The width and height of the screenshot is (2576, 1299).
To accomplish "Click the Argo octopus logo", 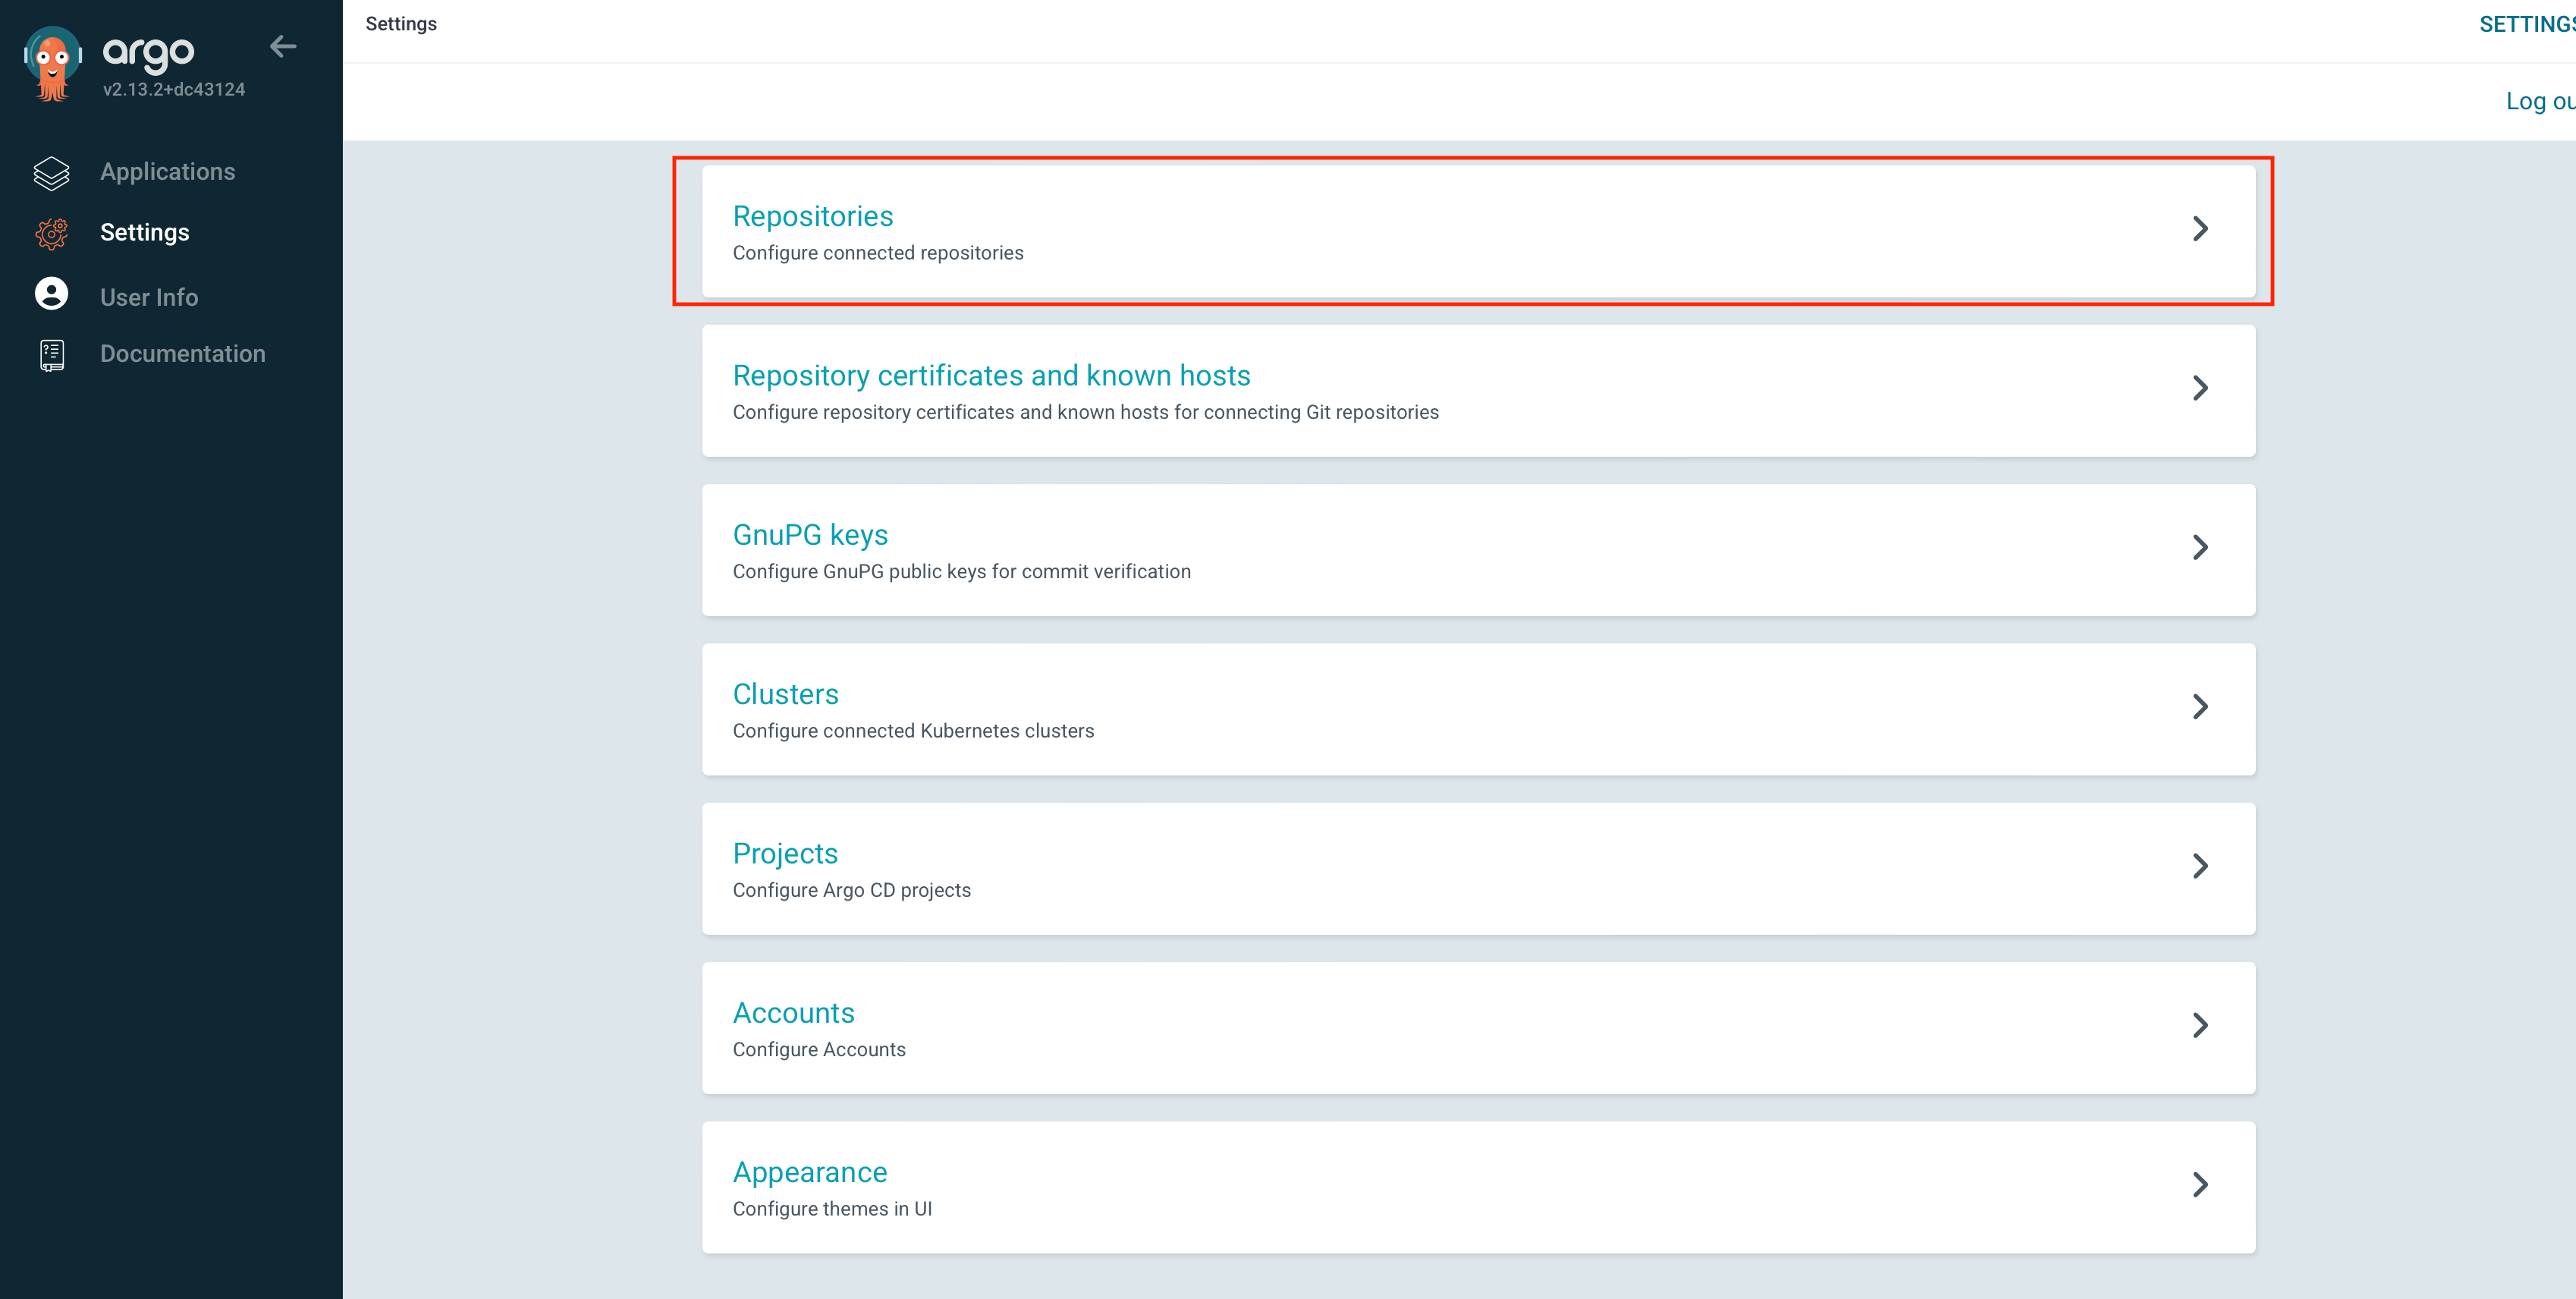I will point(52,63).
